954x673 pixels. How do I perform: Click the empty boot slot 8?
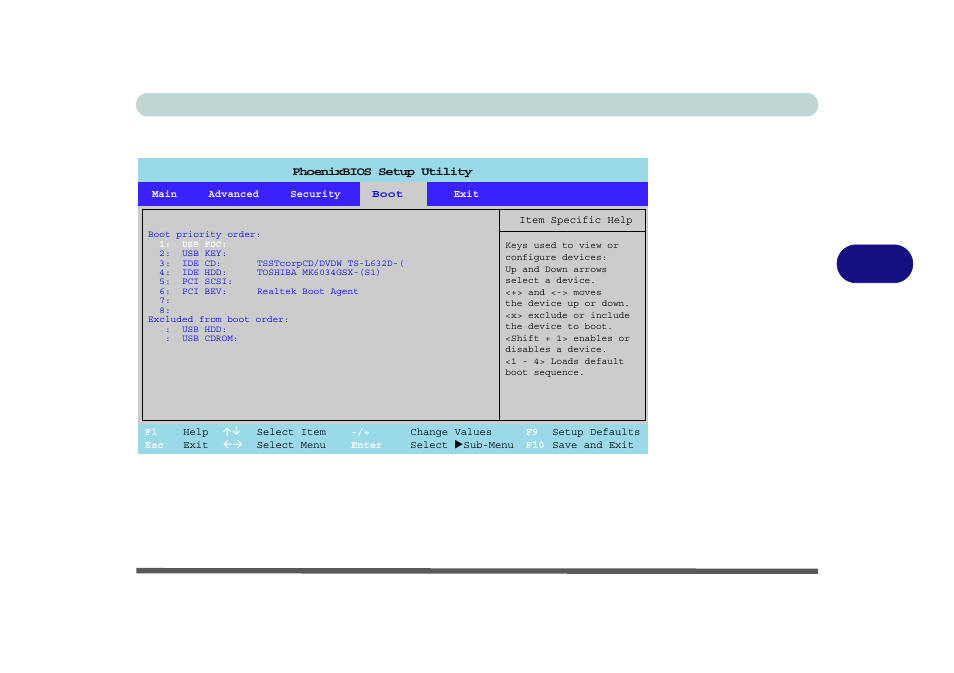point(165,310)
